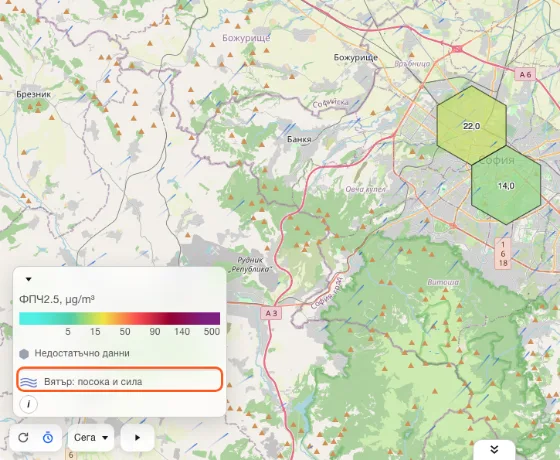Click the wind waves icon in legend

(x=29, y=382)
